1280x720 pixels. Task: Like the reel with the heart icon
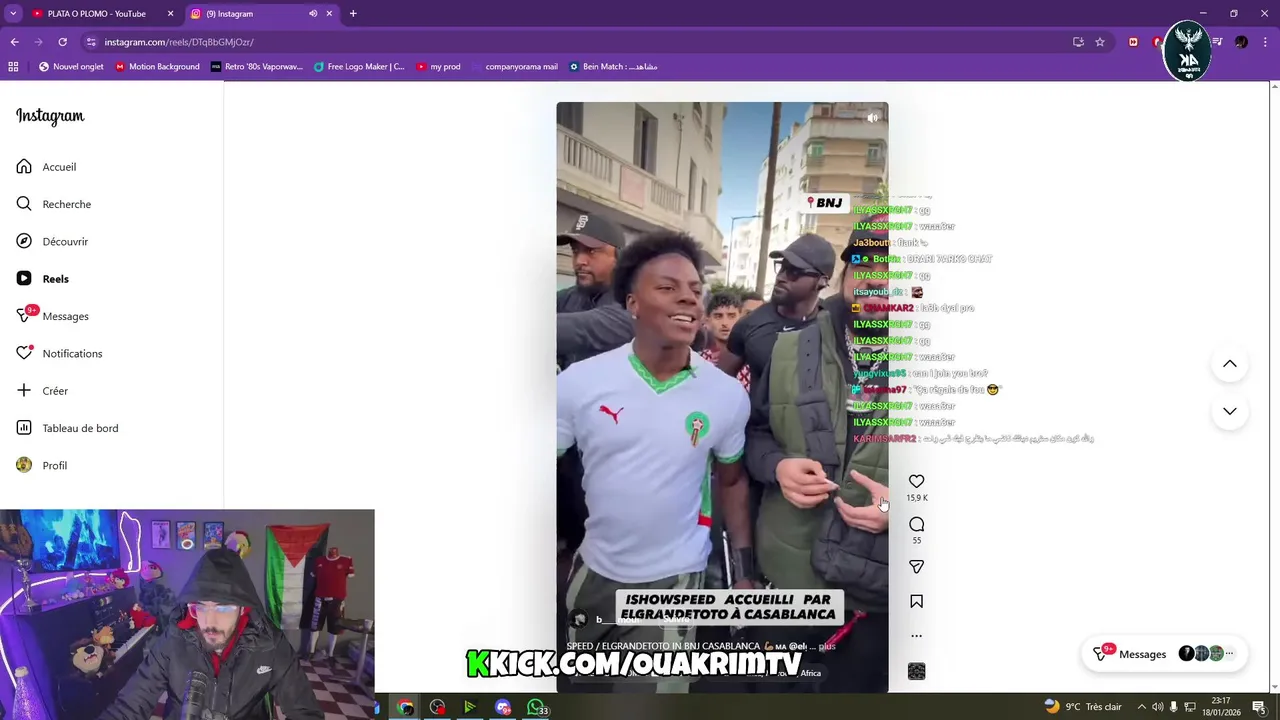click(x=916, y=482)
